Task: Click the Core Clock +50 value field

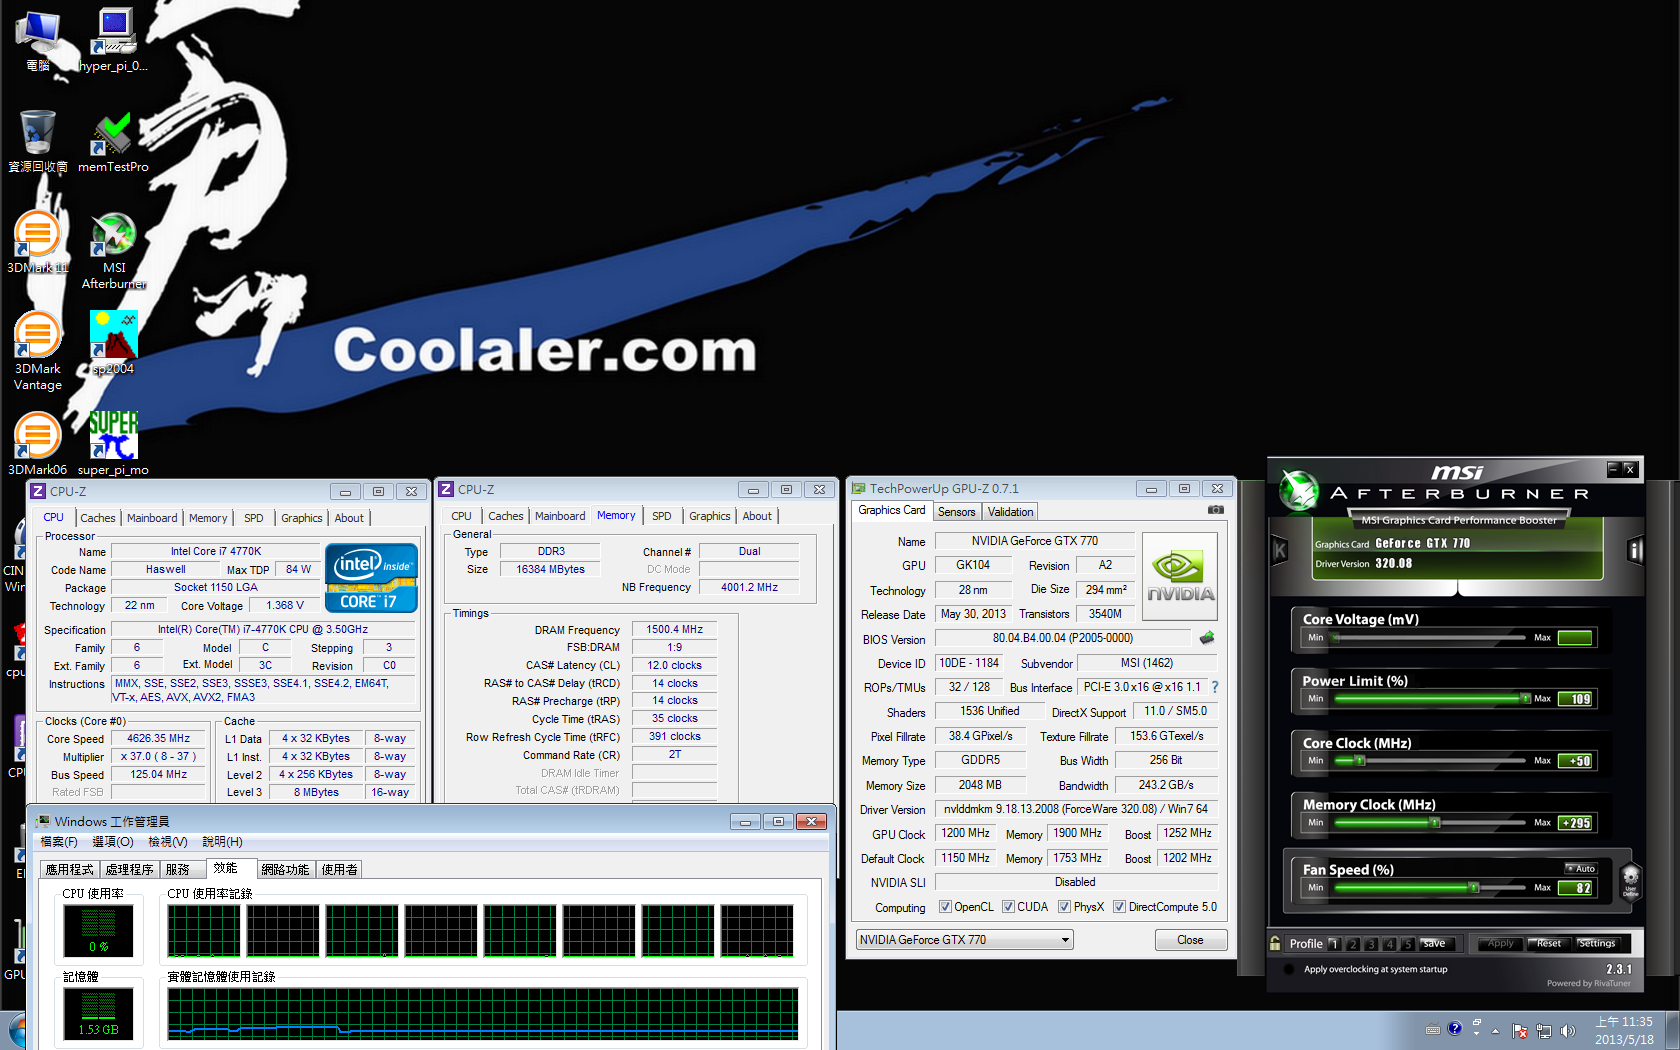Action: pos(1575,761)
